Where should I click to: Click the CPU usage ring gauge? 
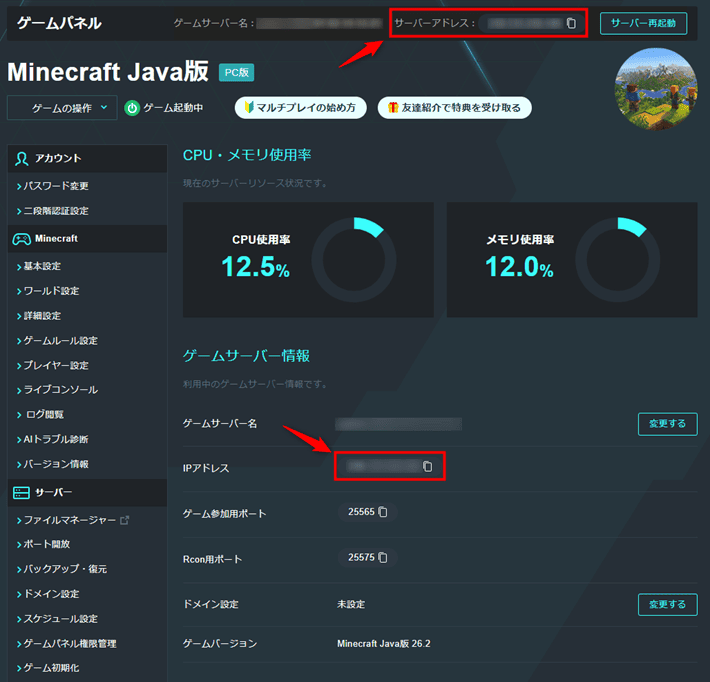tap(354, 260)
